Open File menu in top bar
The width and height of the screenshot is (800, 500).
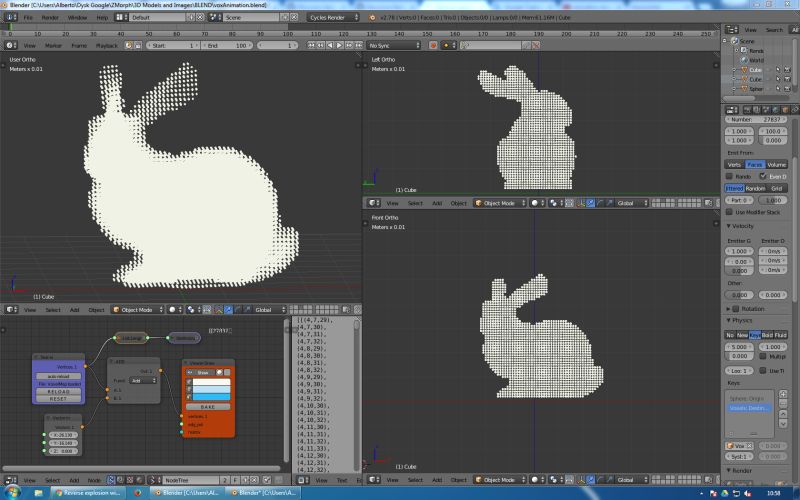point(28,17)
